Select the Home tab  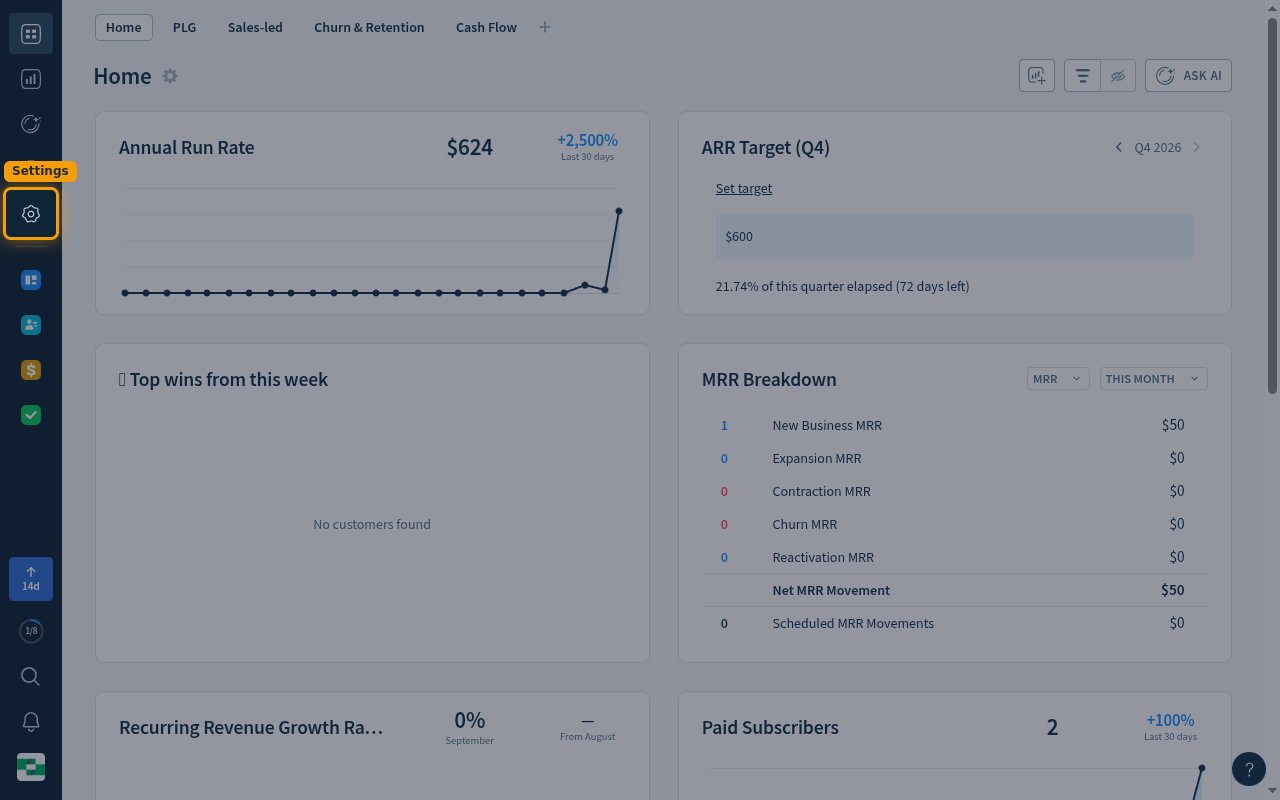124,27
